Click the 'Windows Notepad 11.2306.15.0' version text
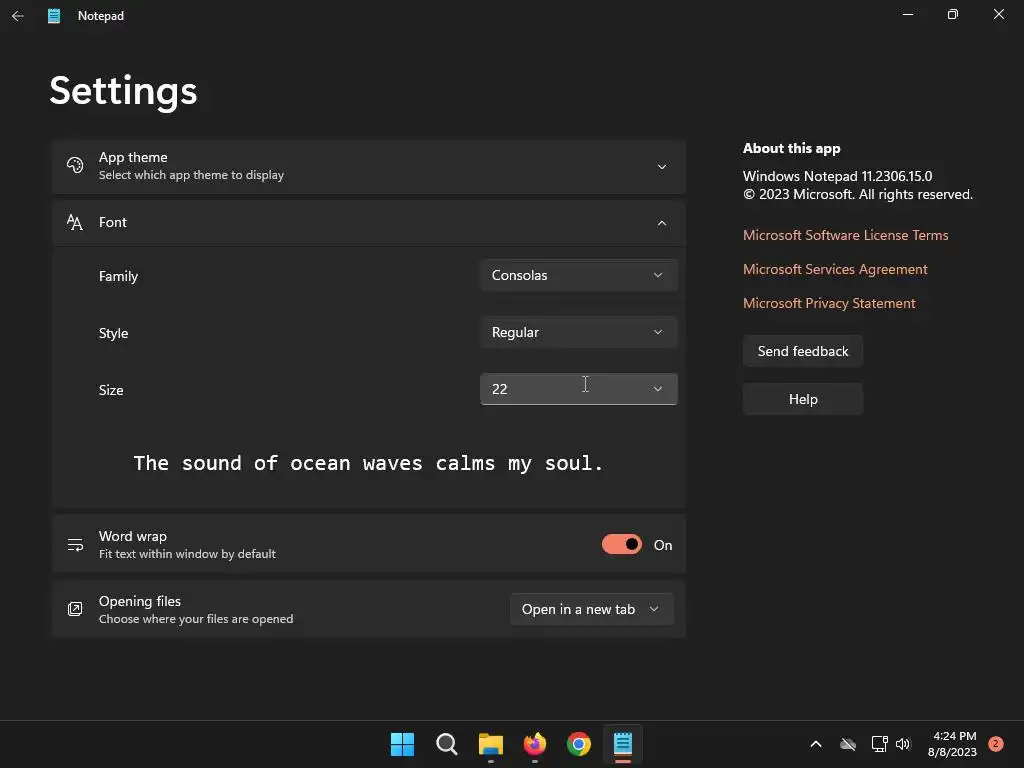1024x768 pixels. point(837,176)
